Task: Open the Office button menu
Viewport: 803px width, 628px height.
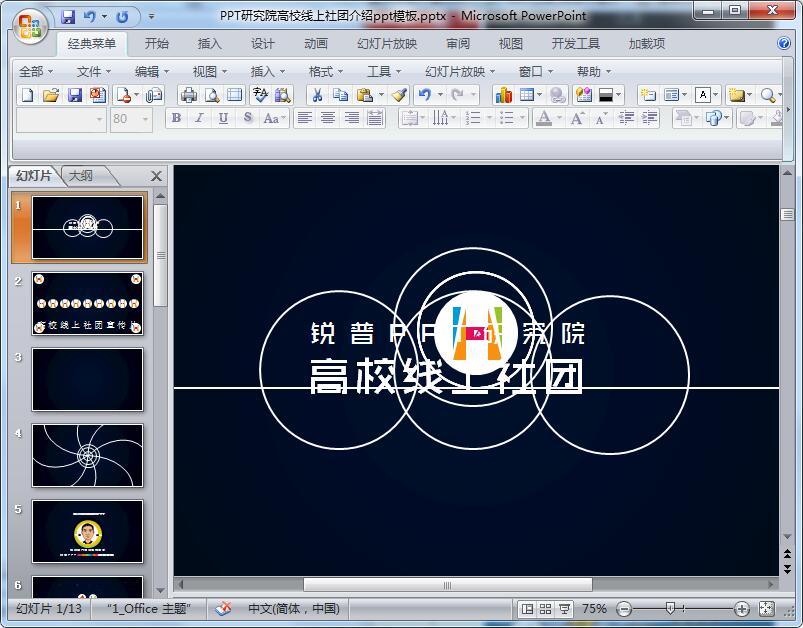Action: coord(30,26)
